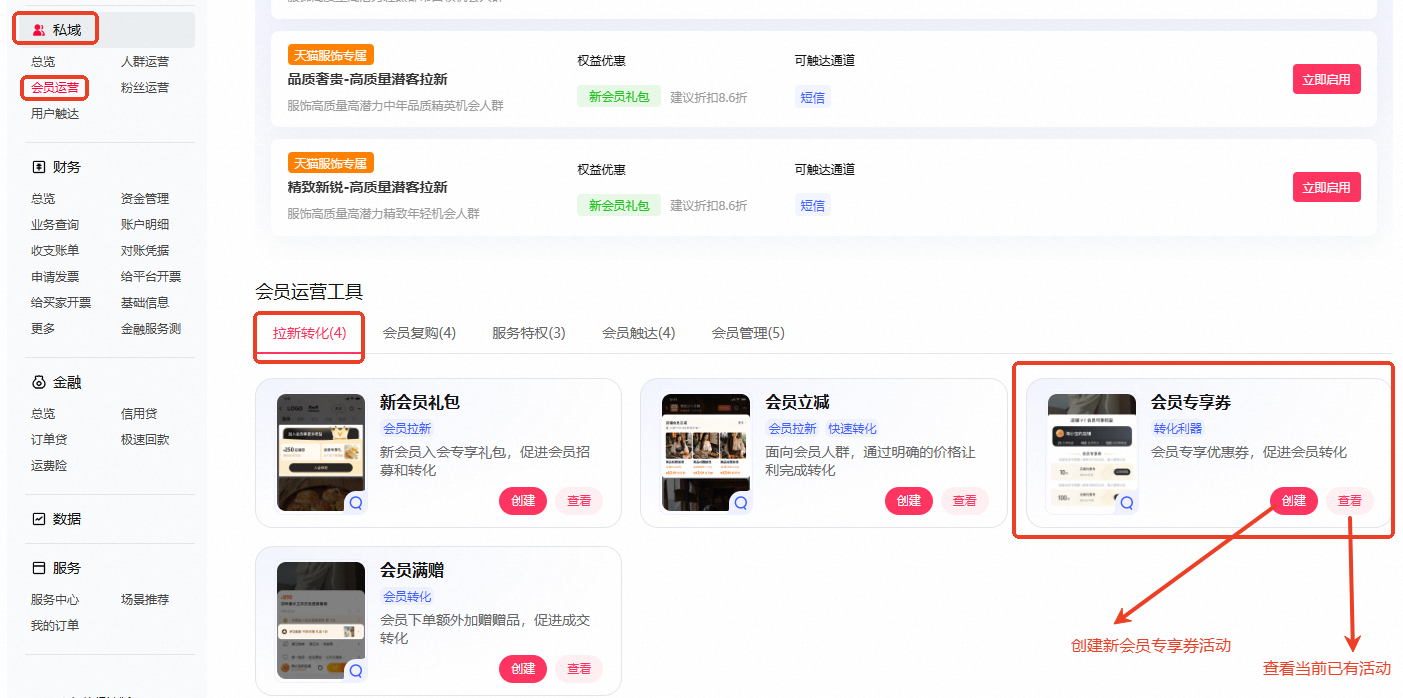Click 查看 on 会员专享券 card
The height and width of the screenshot is (698, 1403).
click(x=1350, y=501)
